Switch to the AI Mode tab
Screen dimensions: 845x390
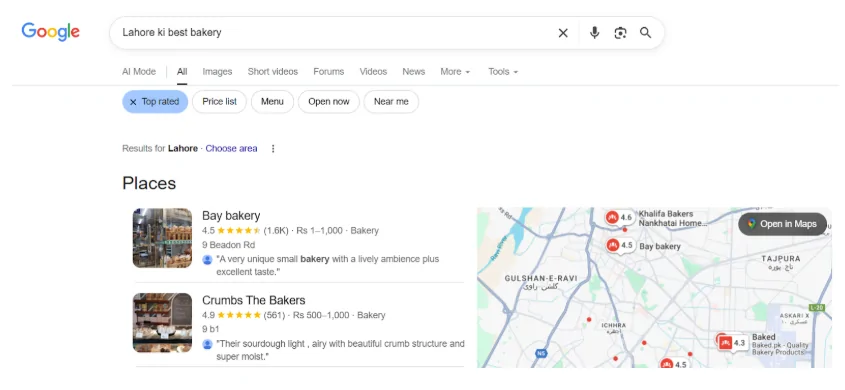point(139,72)
